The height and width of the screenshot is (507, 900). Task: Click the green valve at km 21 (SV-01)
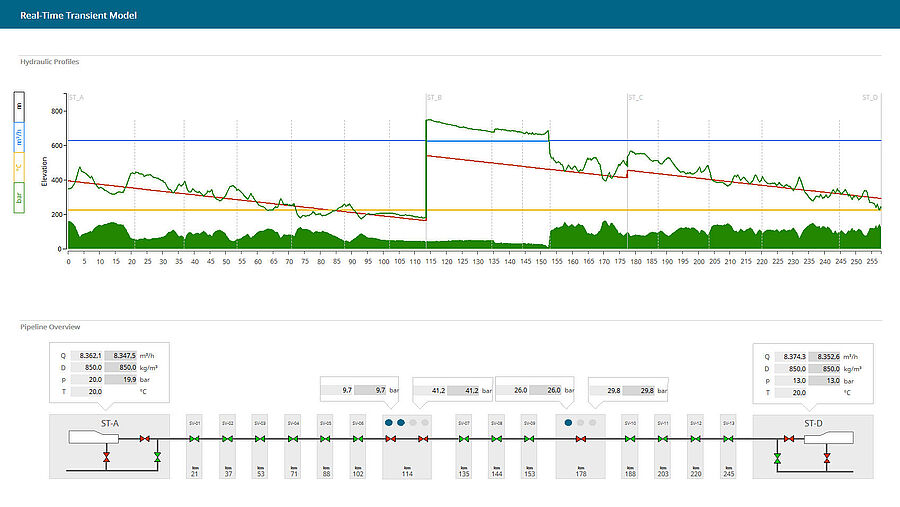coord(195,439)
